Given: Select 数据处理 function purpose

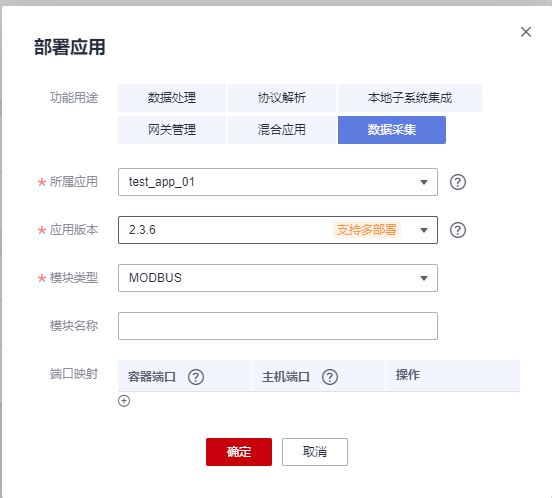Looking at the screenshot, I should pyautogui.click(x=172, y=98).
